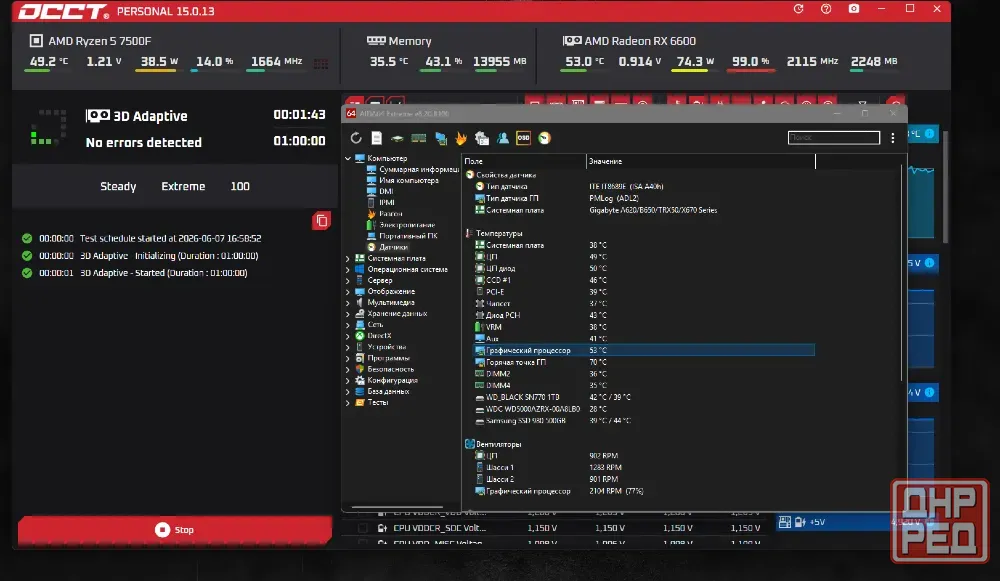This screenshot has width=1000, height=581.
Task: Open the AIDA64 report document icon
Action: tap(377, 138)
